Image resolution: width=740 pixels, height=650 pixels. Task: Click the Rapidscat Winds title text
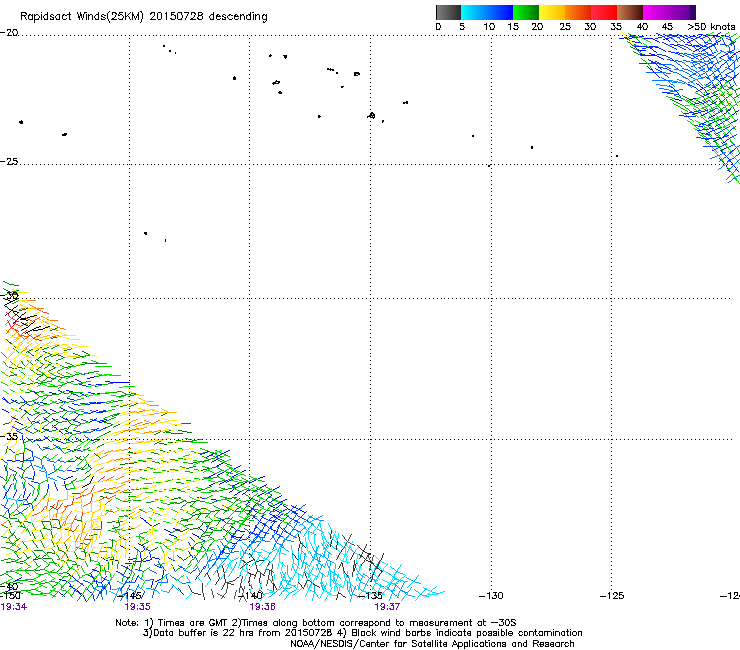point(143,17)
